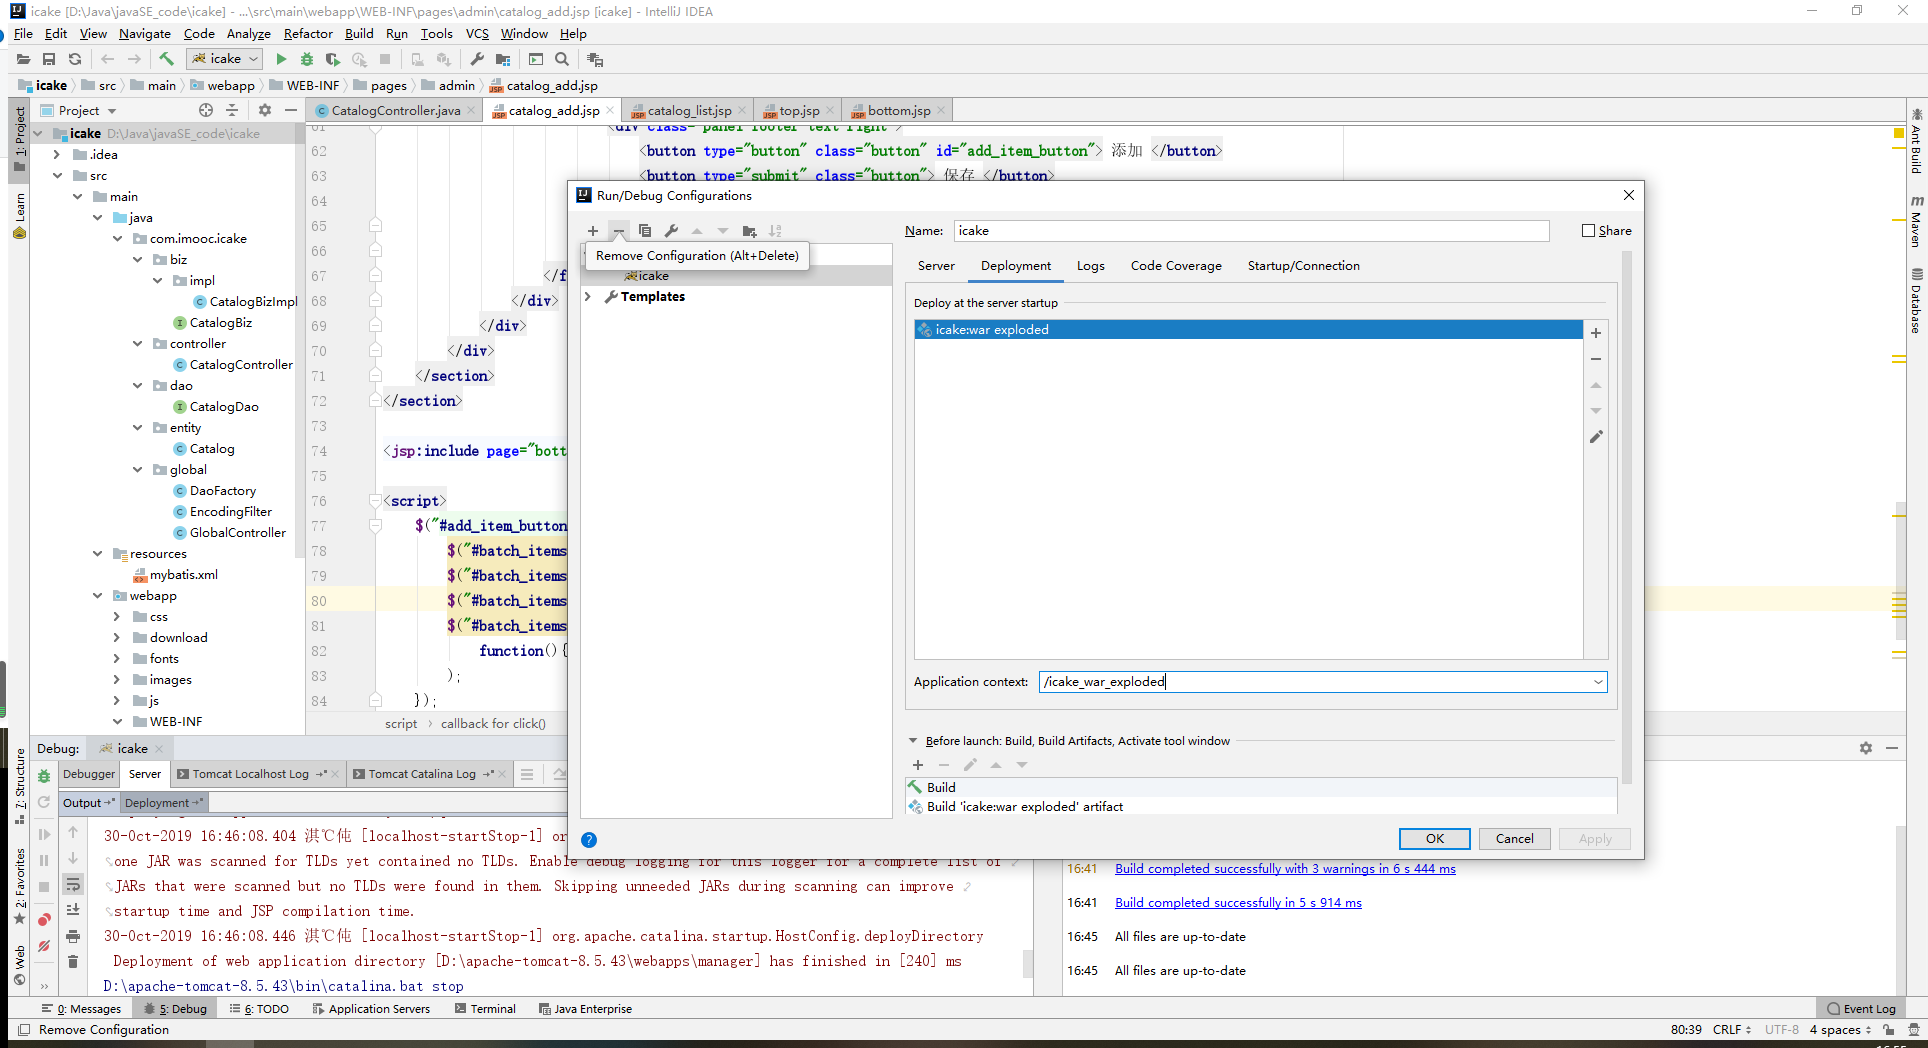Image resolution: width=1928 pixels, height=1048 pixels.
Task: Expand the Templates node
Action: (588, 297)
